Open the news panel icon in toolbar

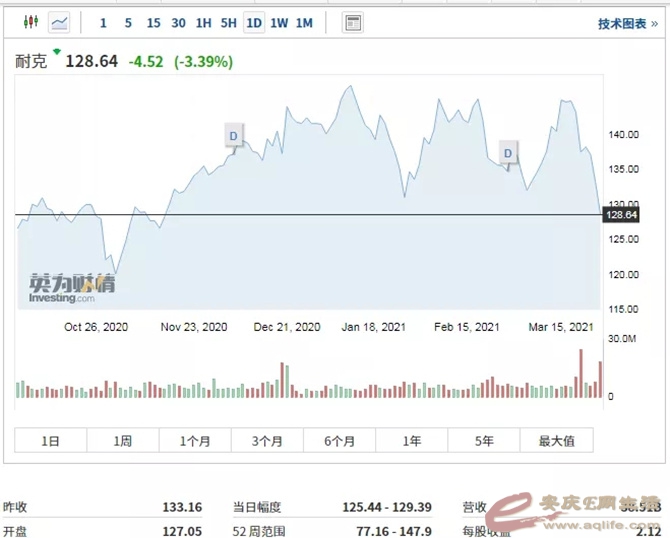(352, 22)
